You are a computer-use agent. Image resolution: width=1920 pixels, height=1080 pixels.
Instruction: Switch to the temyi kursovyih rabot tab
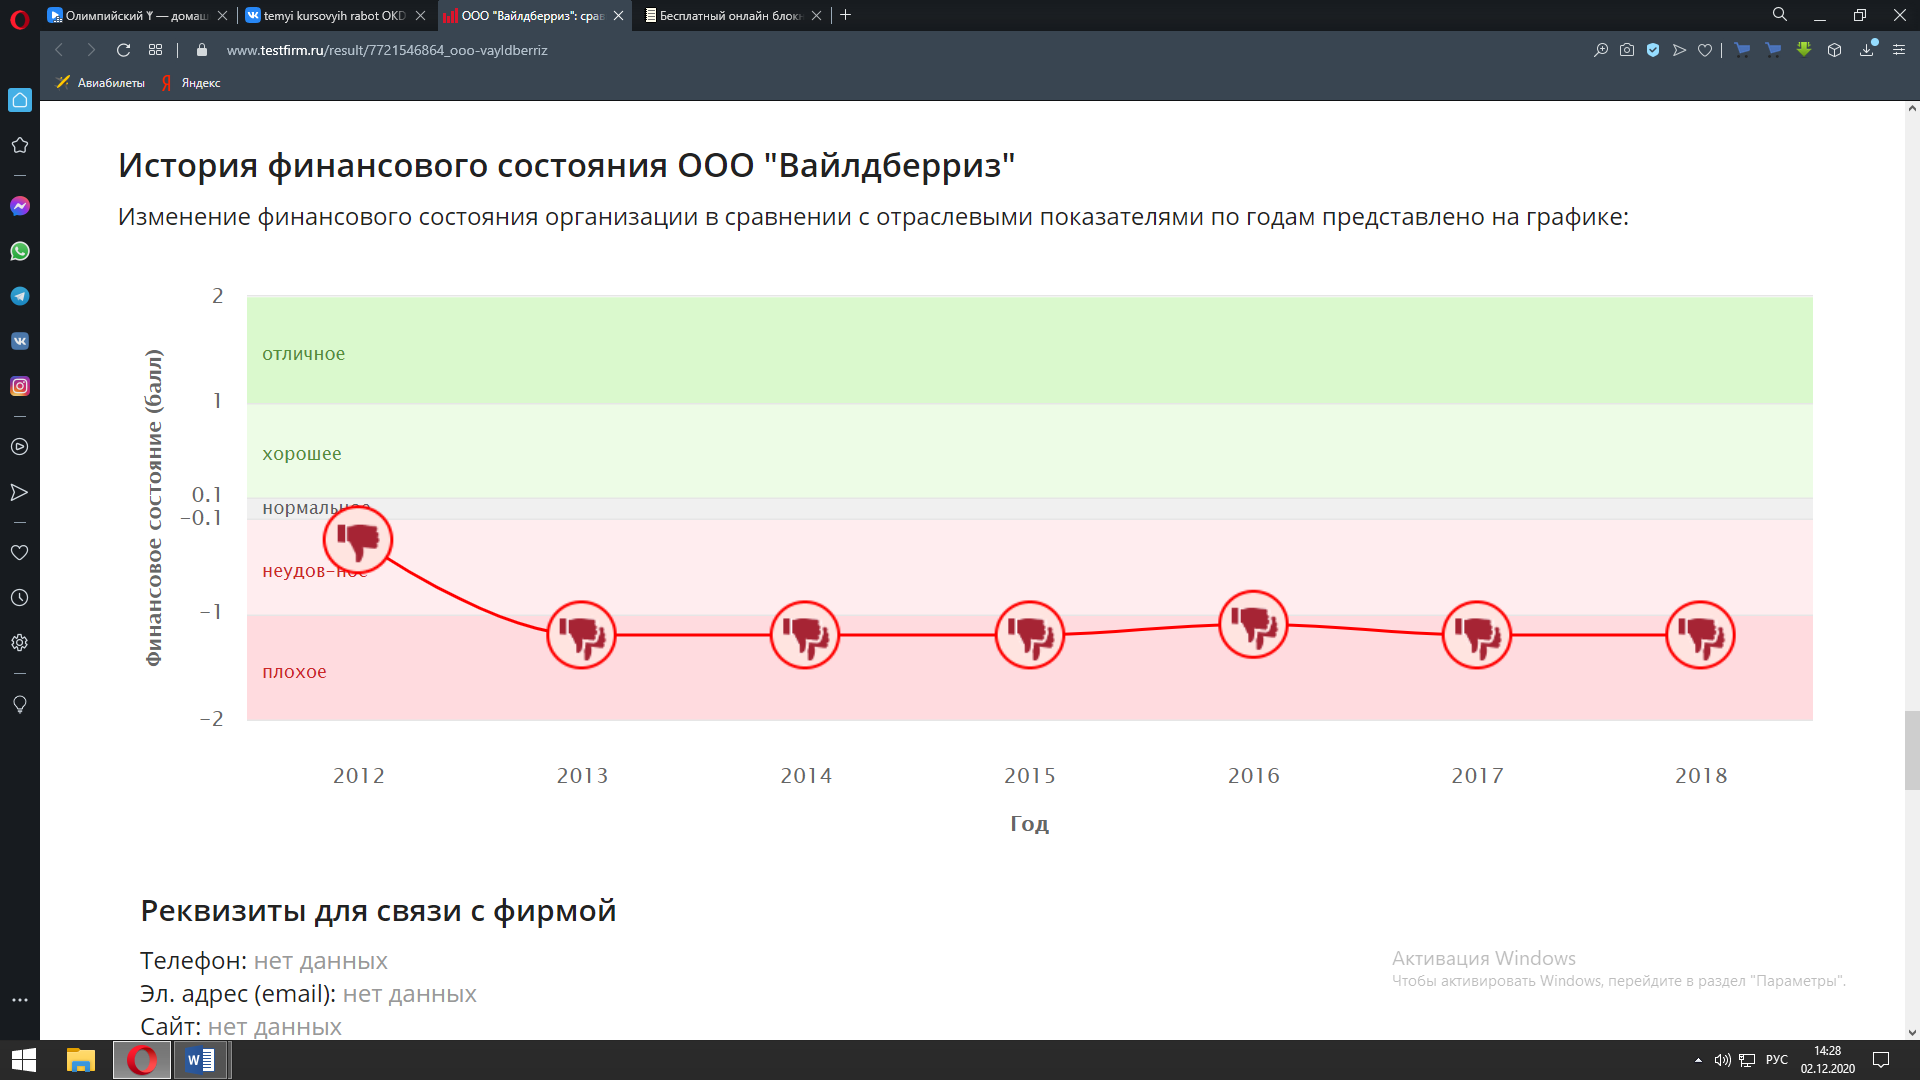click(x=326, y=15)
